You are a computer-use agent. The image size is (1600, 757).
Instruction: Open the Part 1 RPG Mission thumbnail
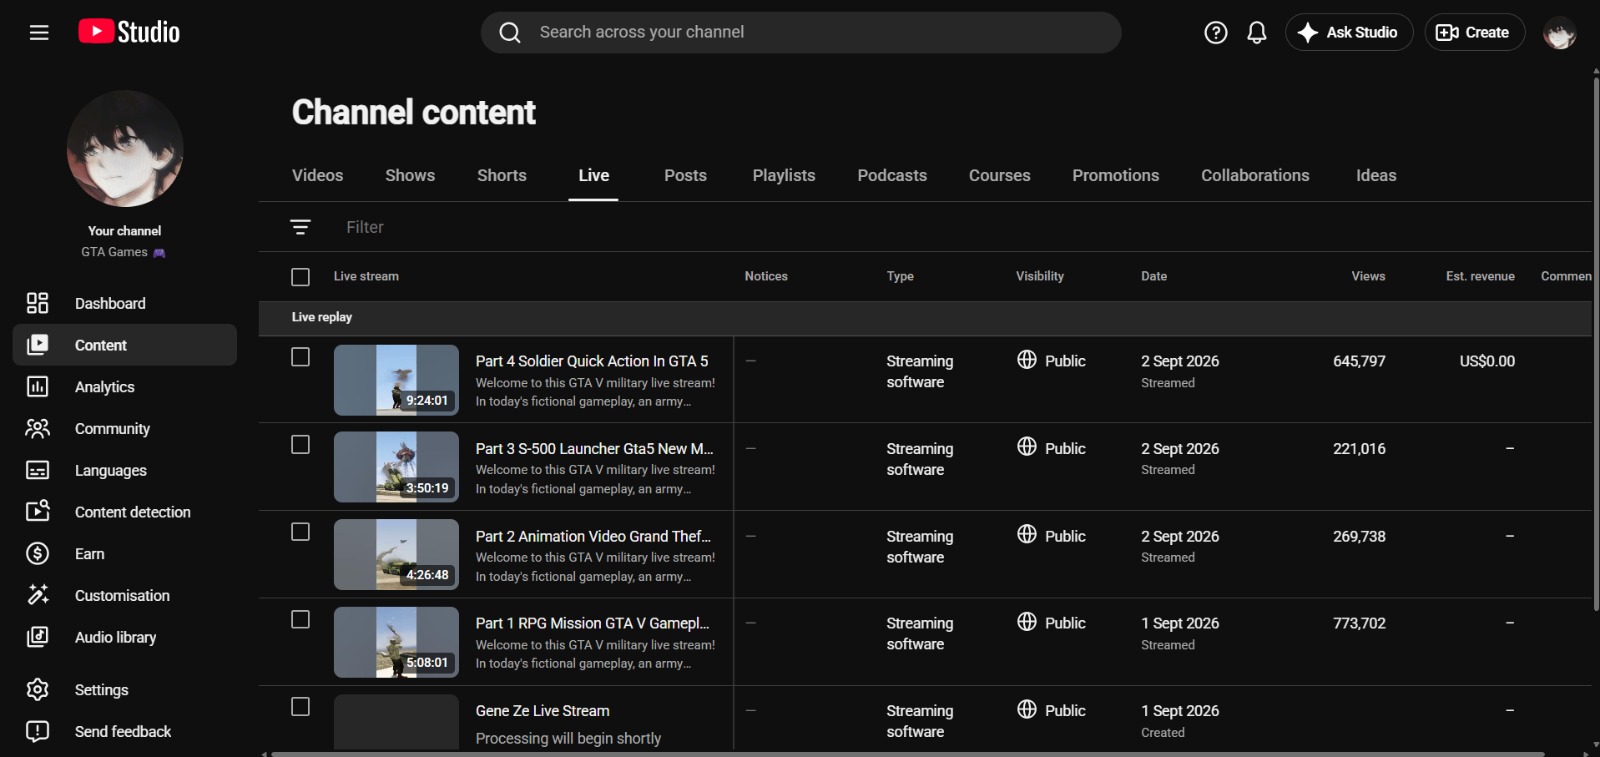coord(396,642)
